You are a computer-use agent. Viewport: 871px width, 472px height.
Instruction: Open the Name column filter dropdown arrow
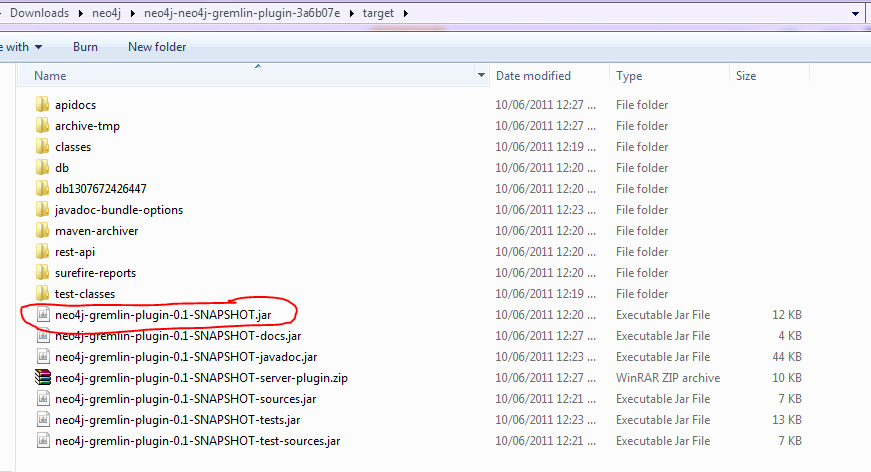(x=481, y=76)
